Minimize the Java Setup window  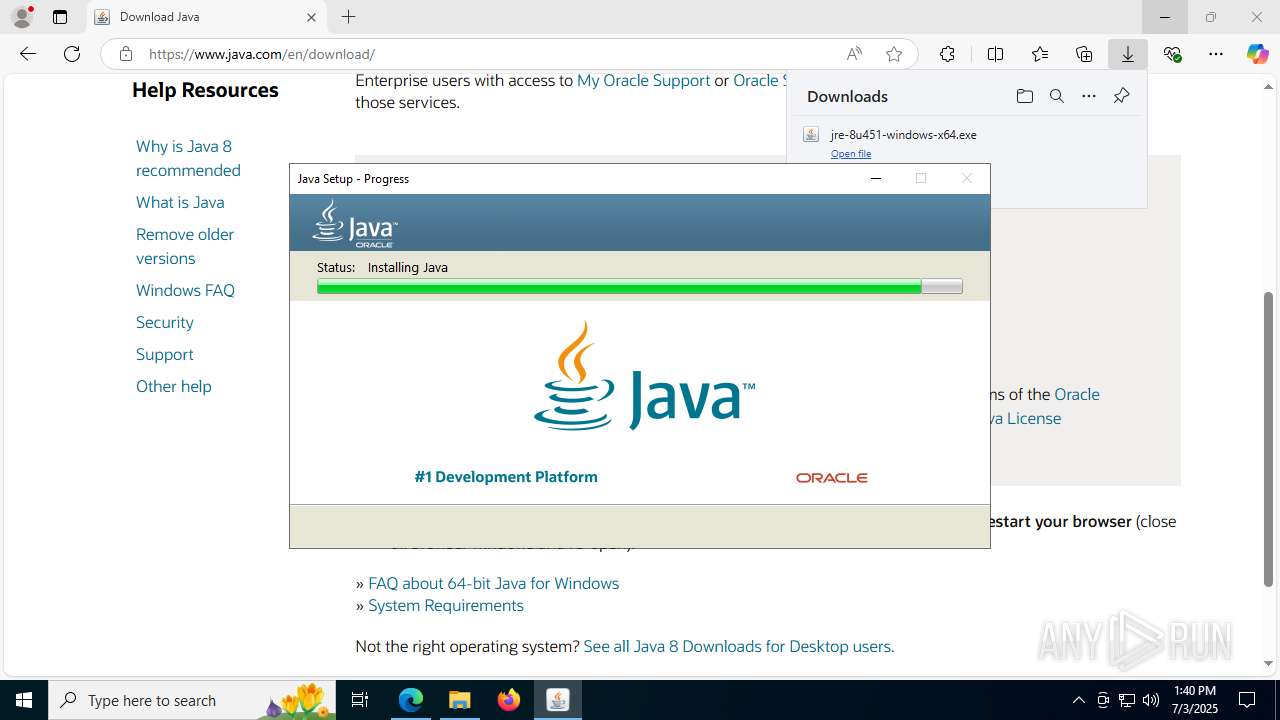876,178
